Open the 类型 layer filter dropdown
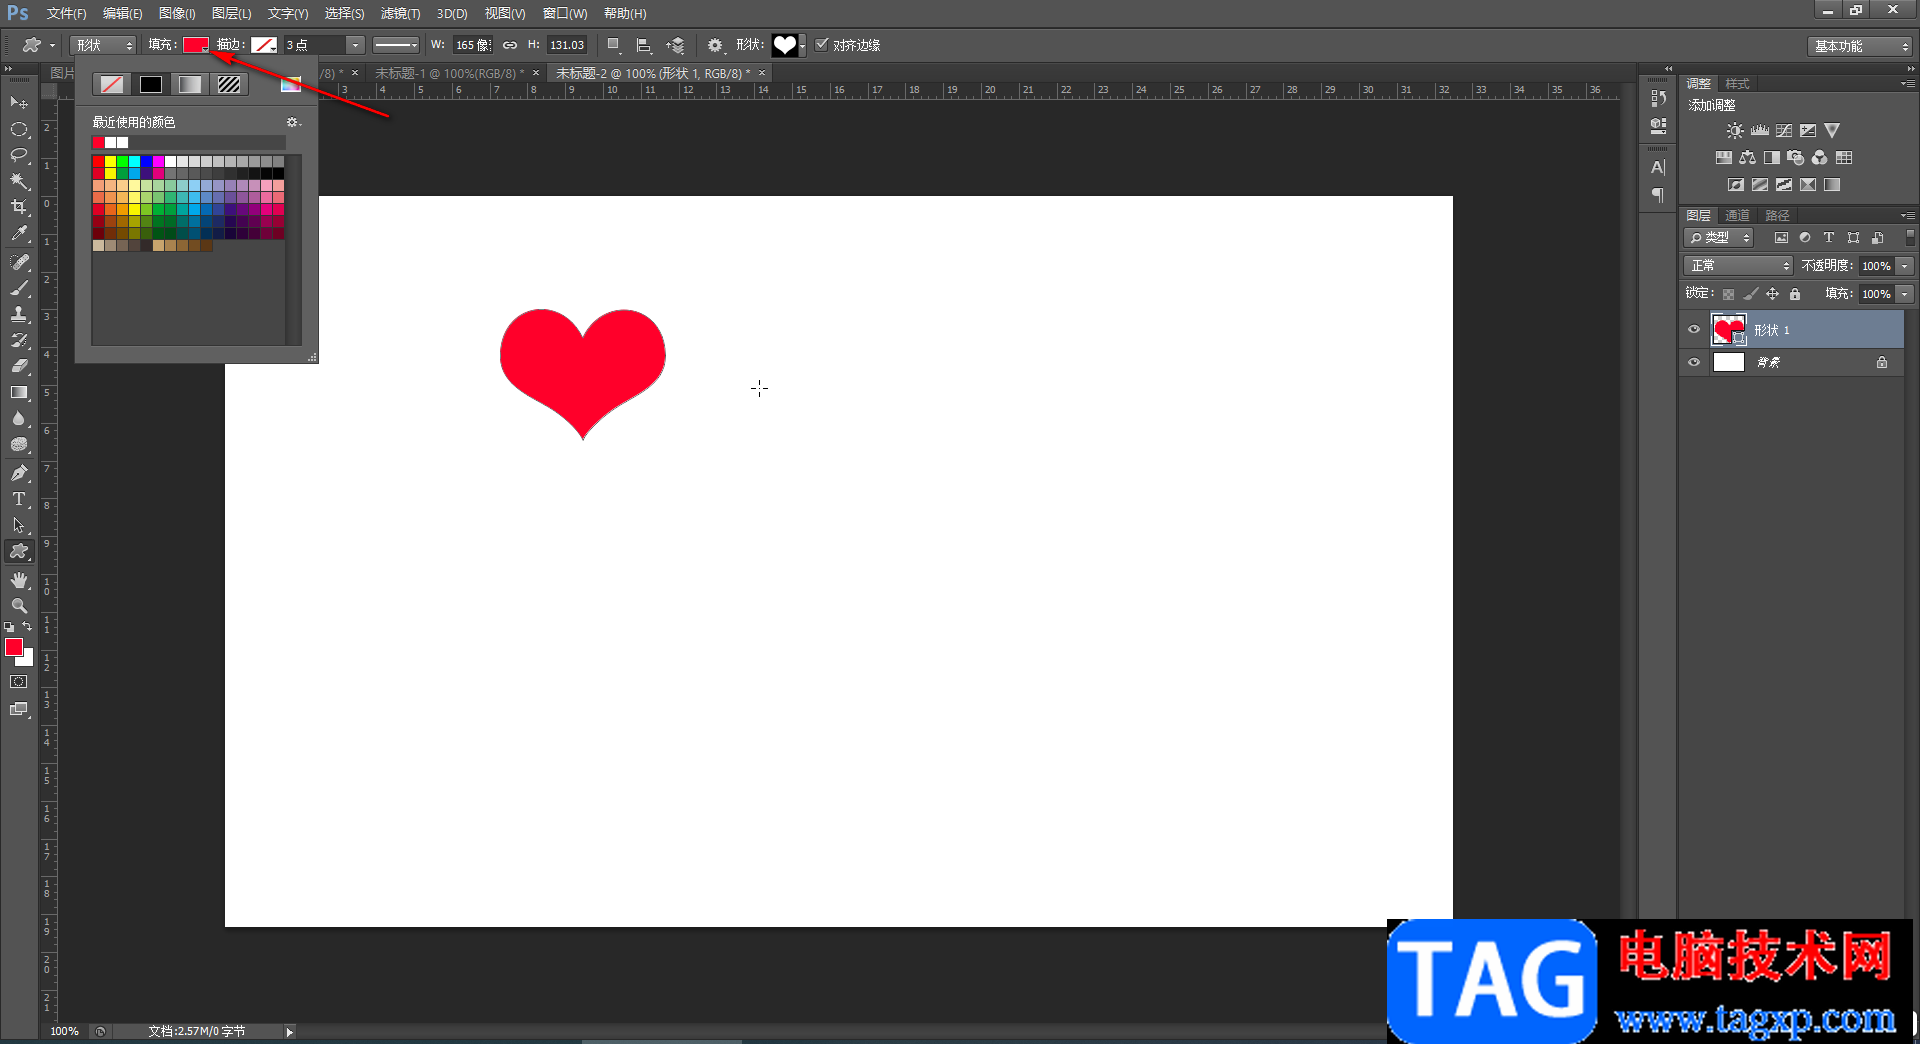Image resolution: width=1920 pixels, height=1044 pixels. click(x=1719, y=238)
